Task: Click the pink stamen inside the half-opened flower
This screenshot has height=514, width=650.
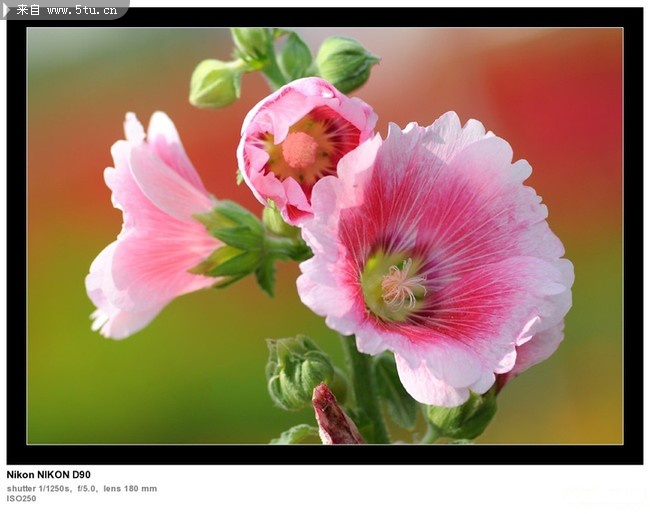Action: 300,151
